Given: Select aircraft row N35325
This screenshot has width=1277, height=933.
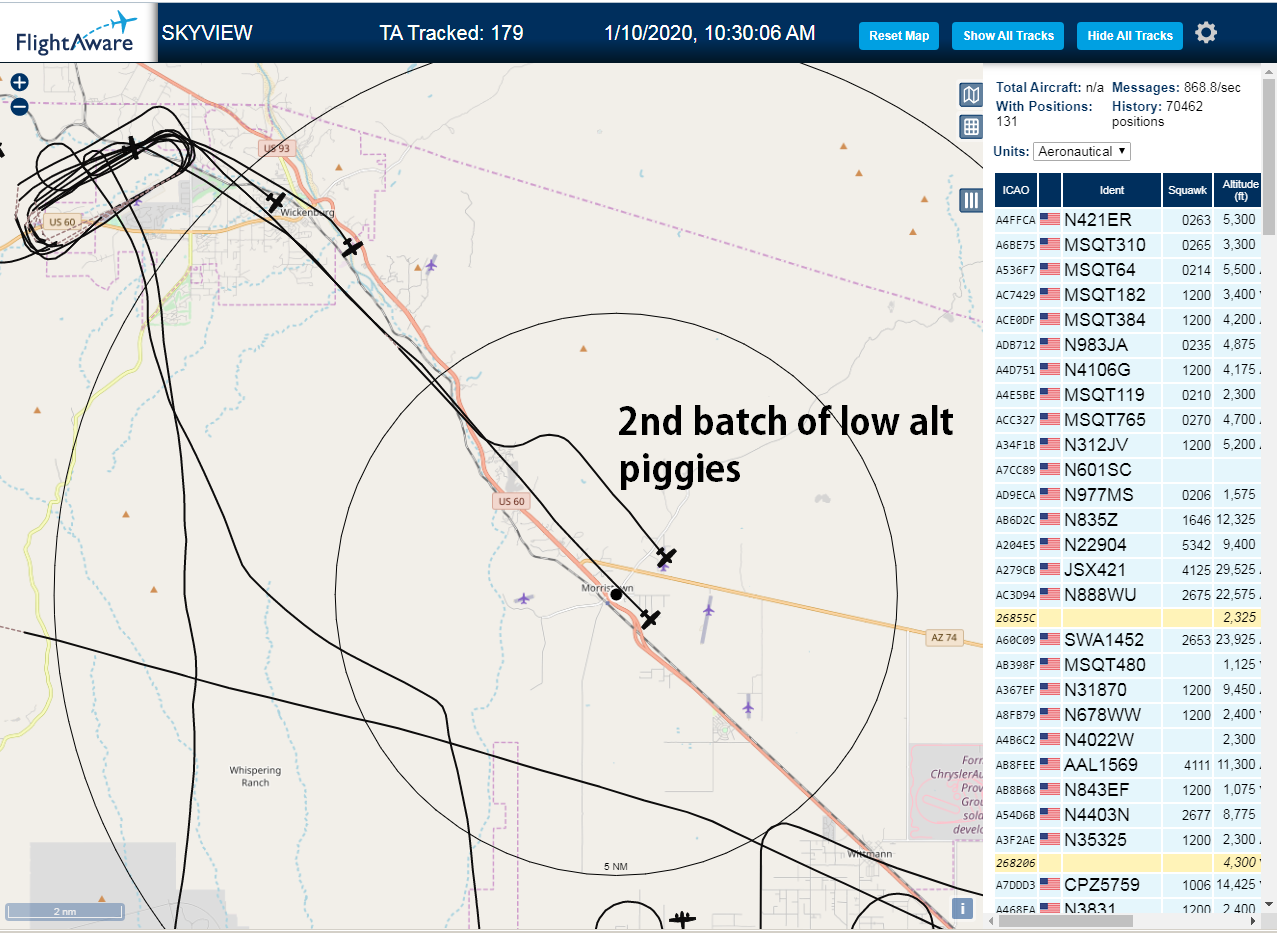Looking at the screenshot, I should tap(1128, 840).
